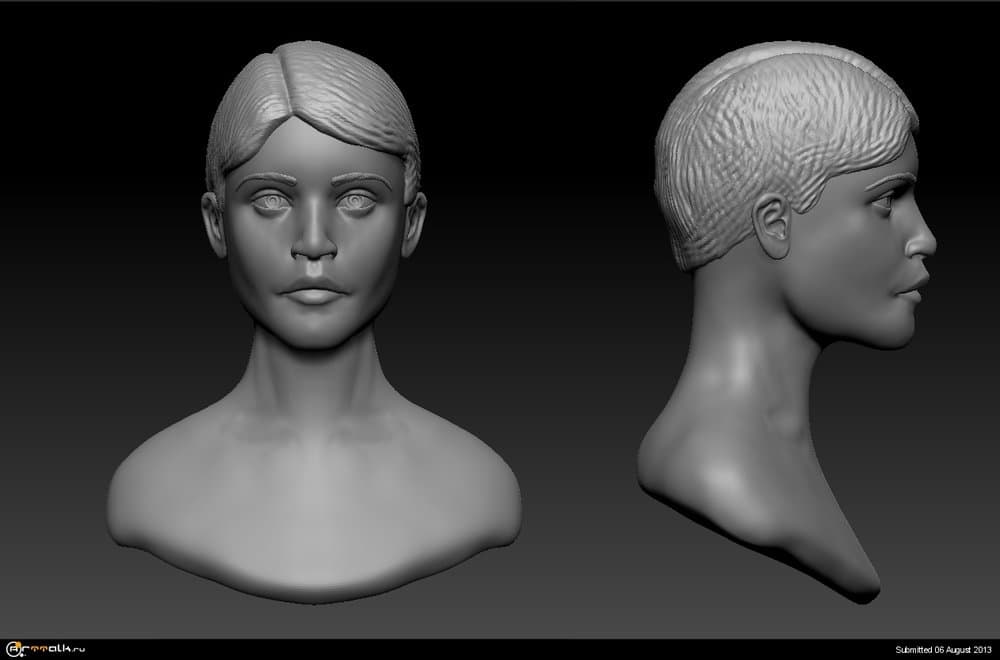Click the ear on the profile-view head
Viewport: 1000px width, 660px height.
[x=772, y=224]
